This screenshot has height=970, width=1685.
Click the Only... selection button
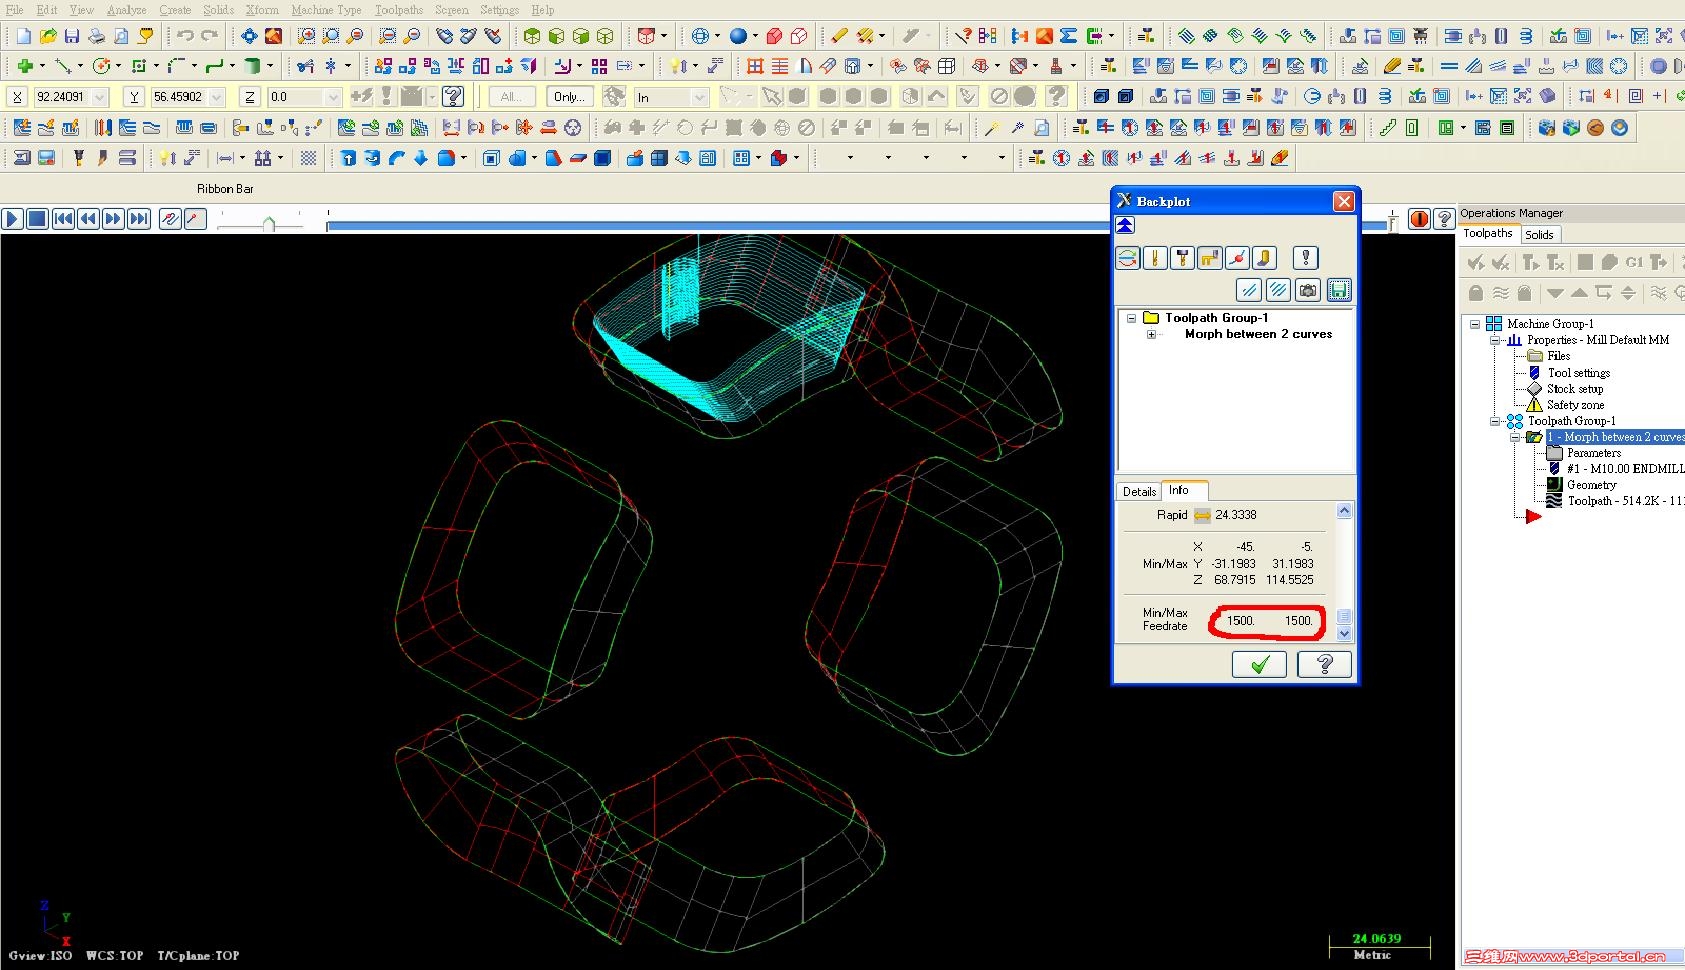coord(570,97)
